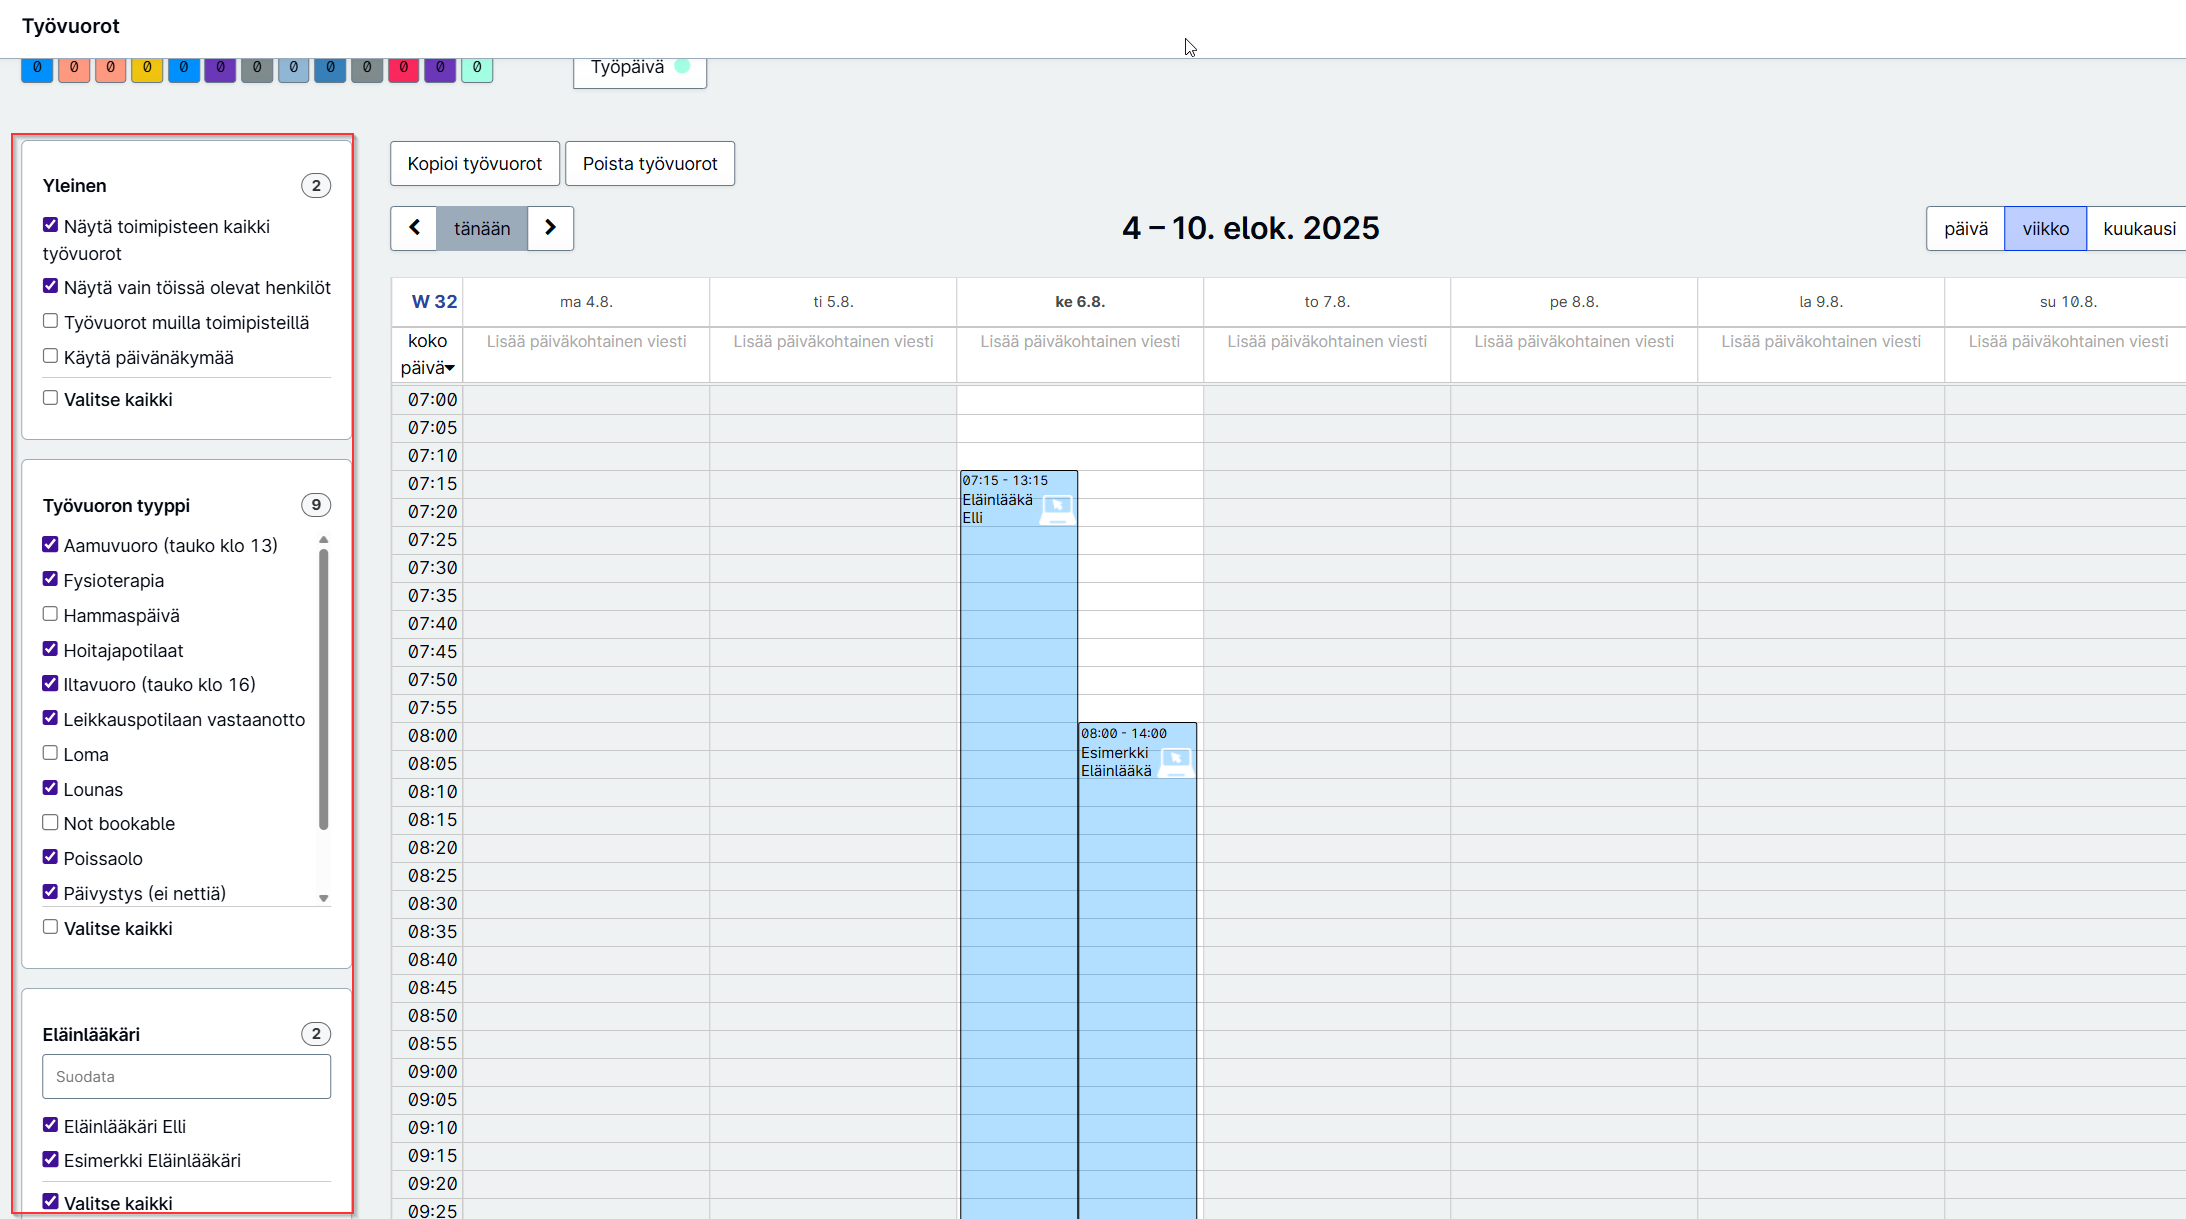Uncheck the Fysioterapia shift type
The width and height of the screenshot is (2186, 1219).
coord(50,579)
